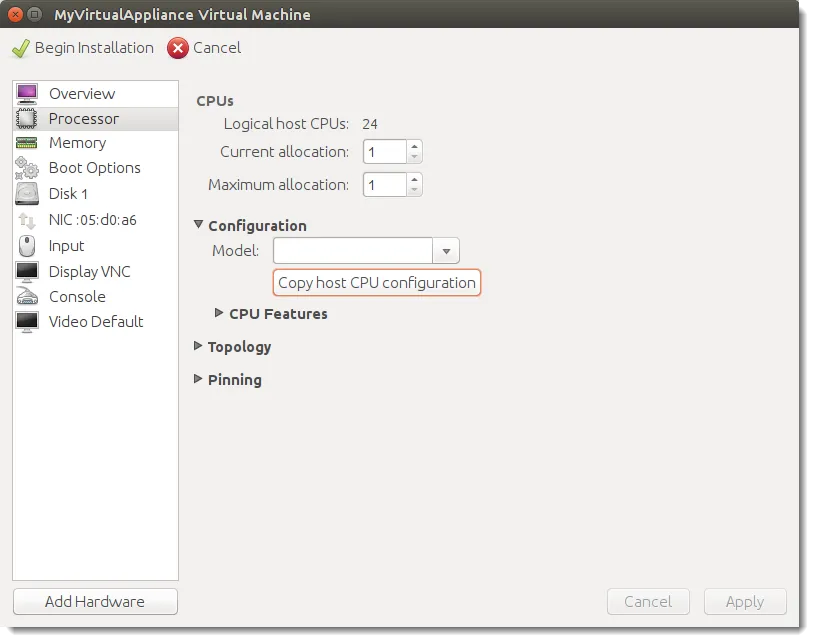The height and width of the screenshot is (642, 814).
Task: Click the Maximum allocation number field
Action: pyautogui.click(x=385, y=185)
